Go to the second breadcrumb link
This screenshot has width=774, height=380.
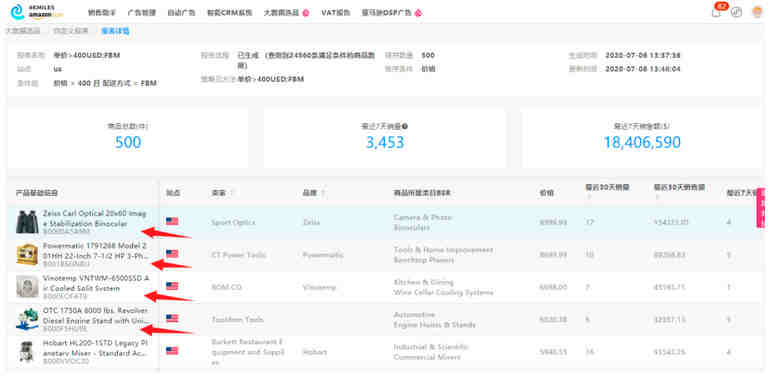coord(71,31)
